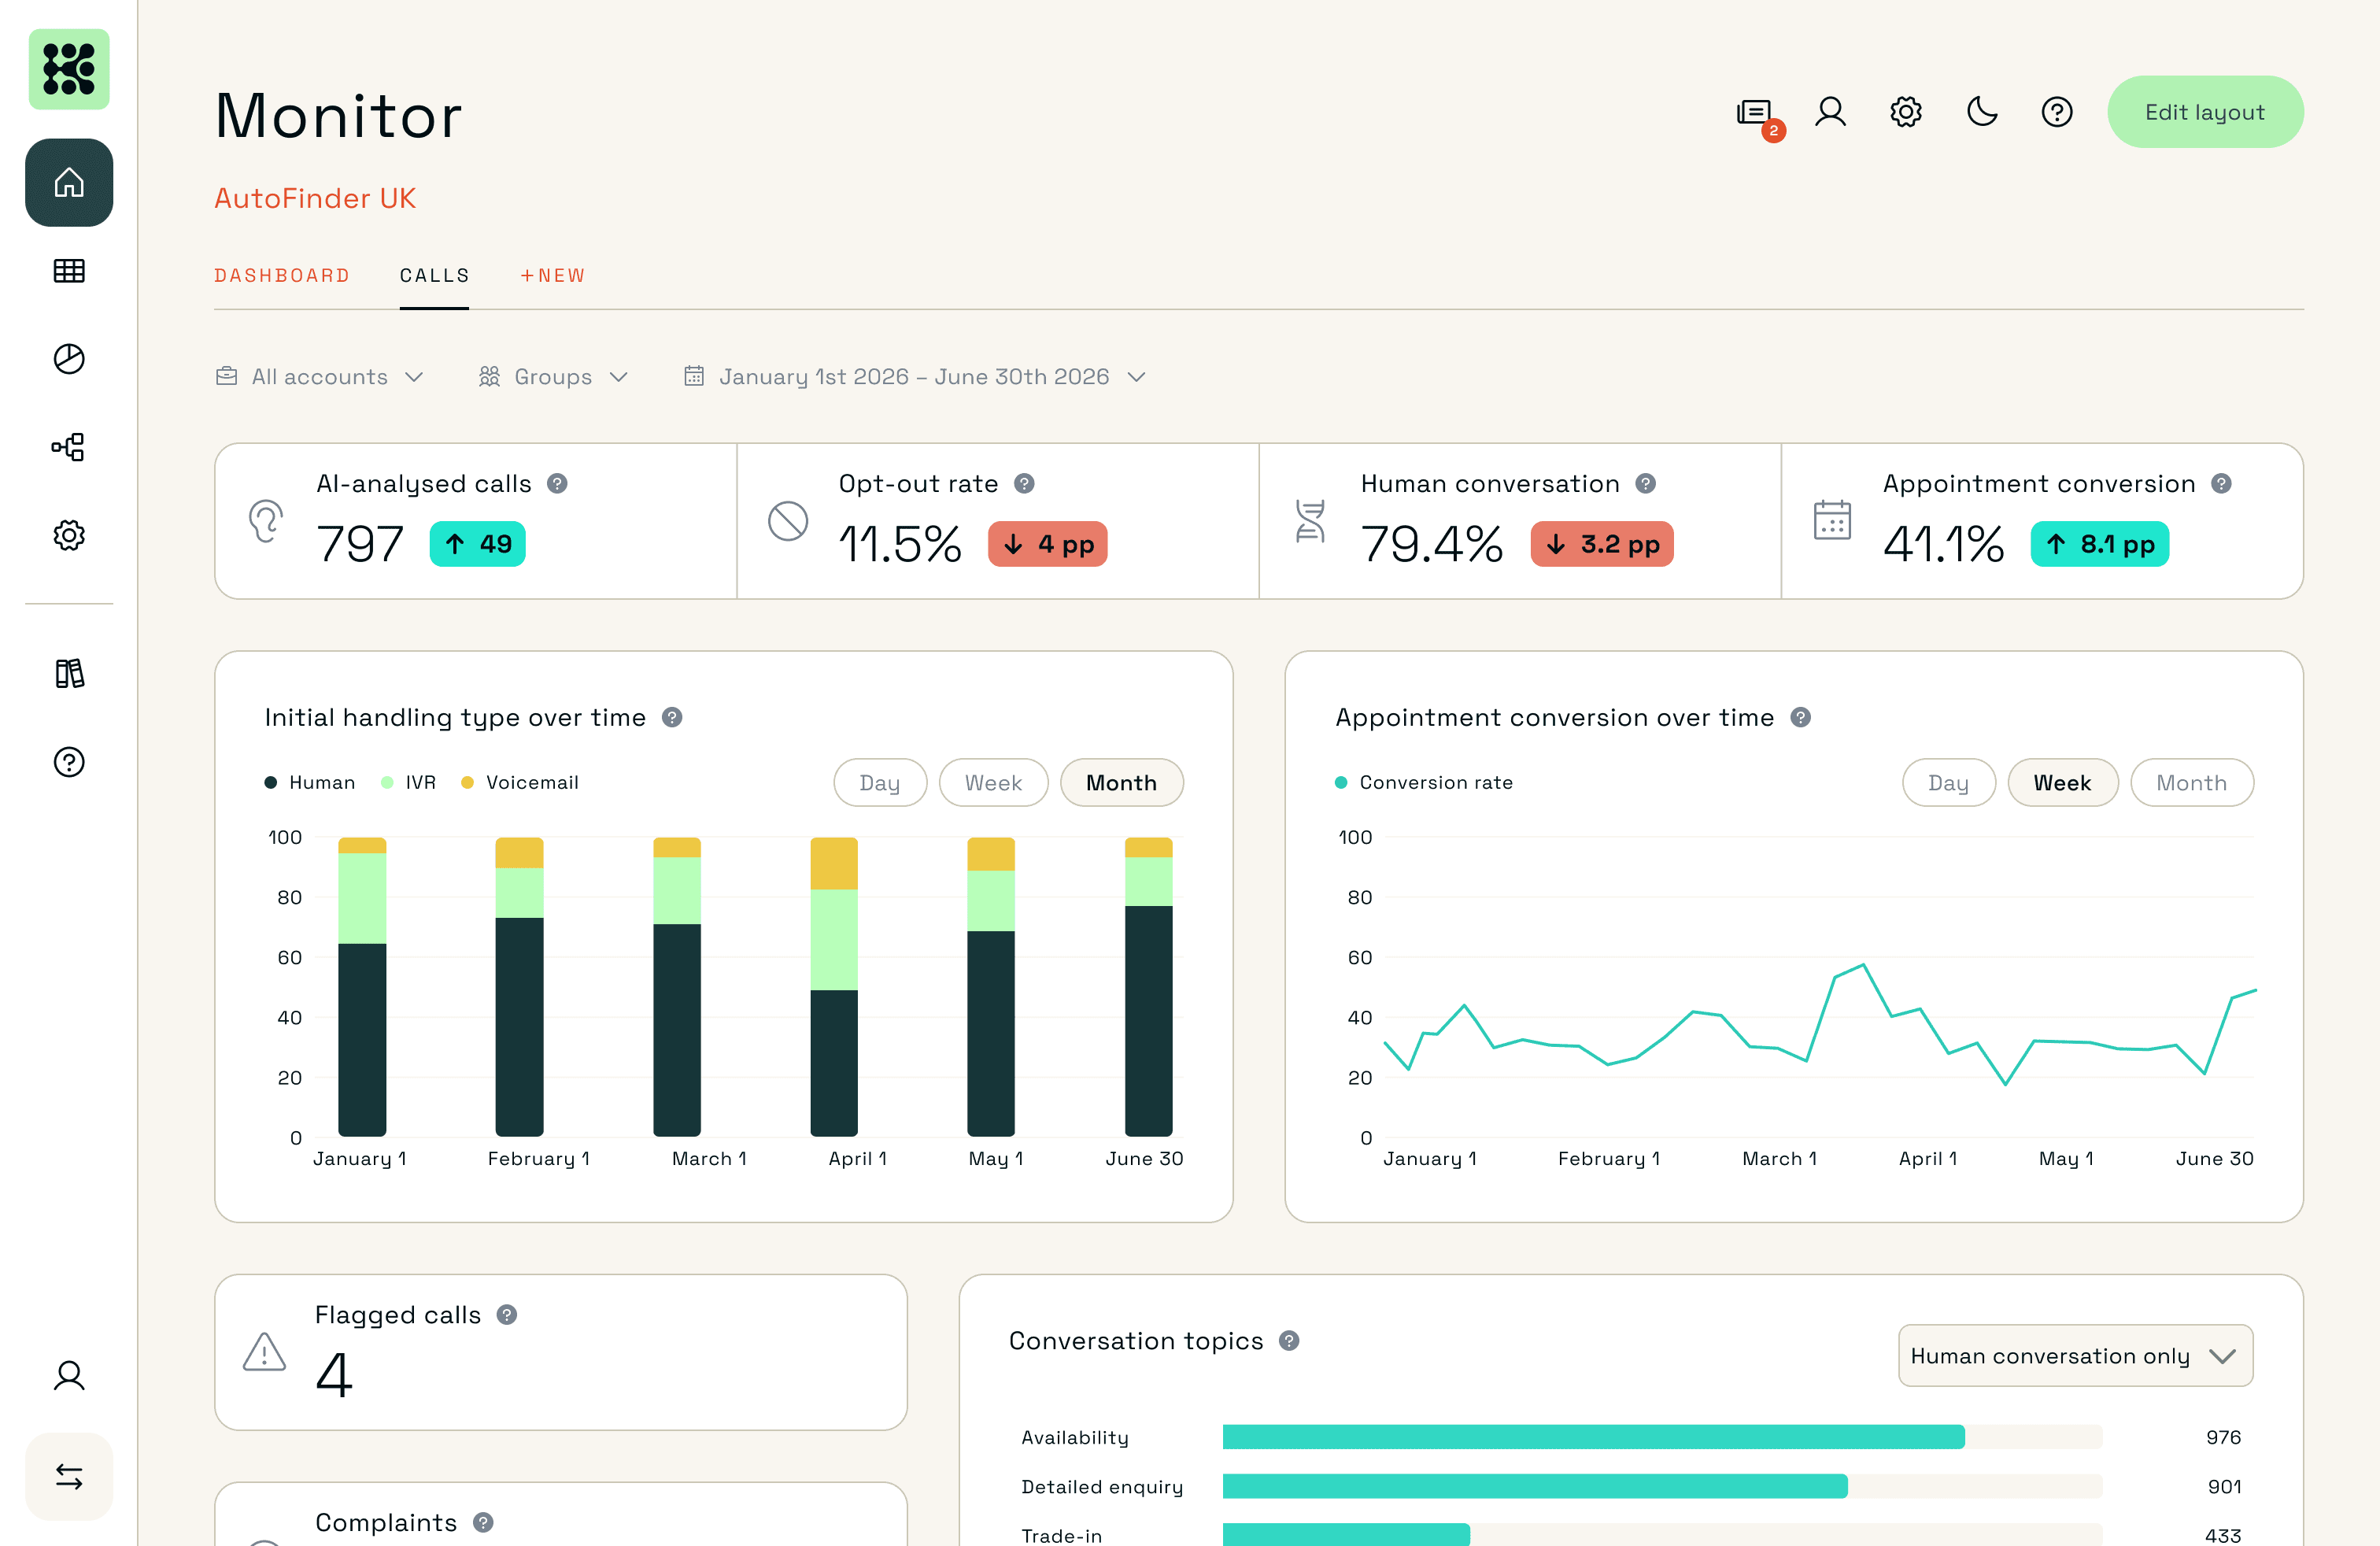The width and height of the screenshot is (2380, 1546).
Task: Open the user account icon in header
Action: pos(1831,112)
